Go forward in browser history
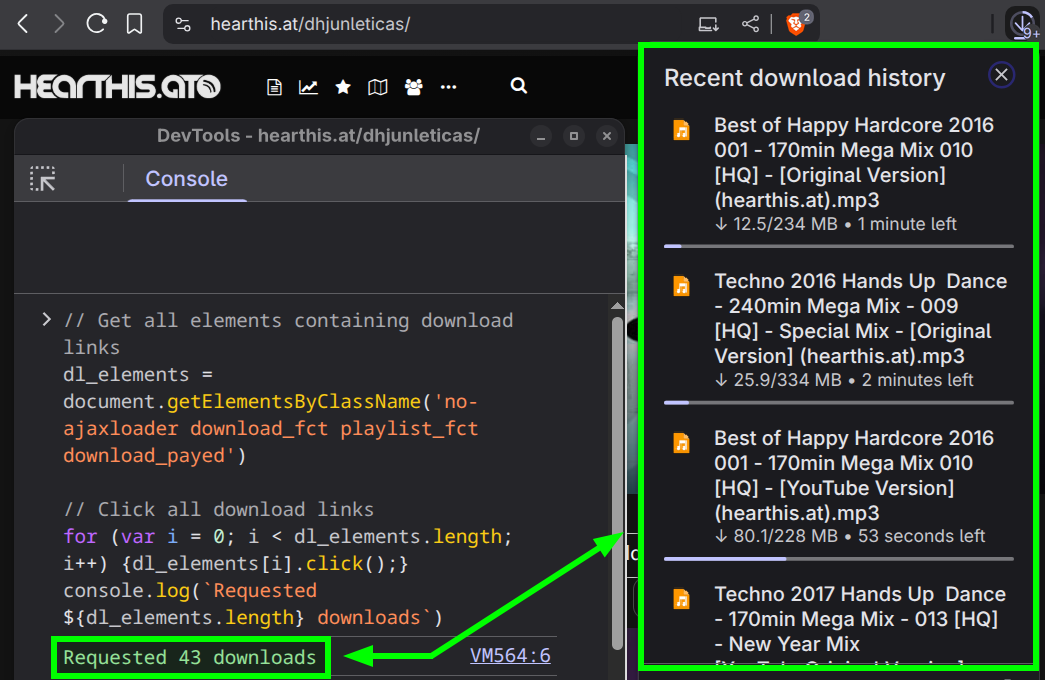 point(59,24)
